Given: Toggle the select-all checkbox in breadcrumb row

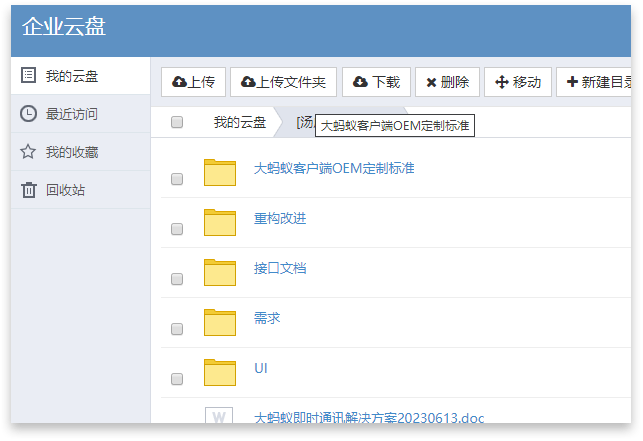Looking at the screenshot, I should [x=177, y=122].
